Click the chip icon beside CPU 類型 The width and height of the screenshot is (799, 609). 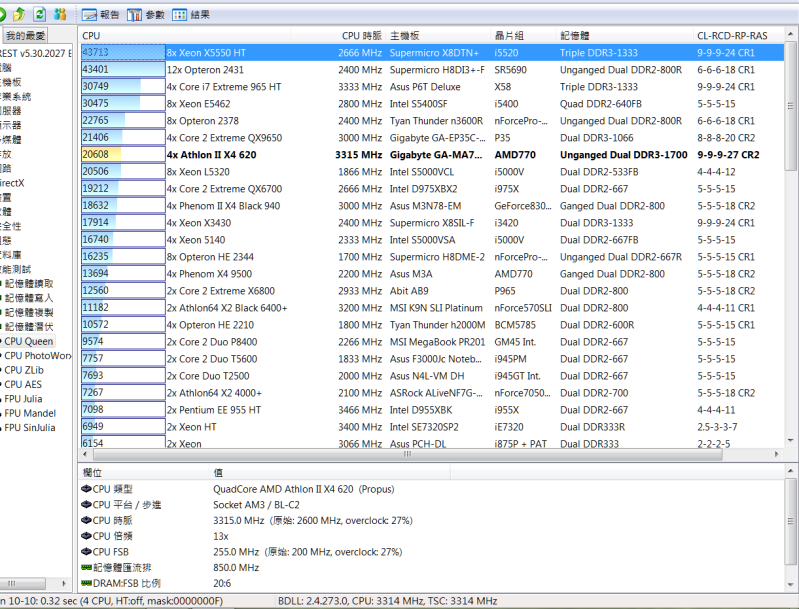86,489
